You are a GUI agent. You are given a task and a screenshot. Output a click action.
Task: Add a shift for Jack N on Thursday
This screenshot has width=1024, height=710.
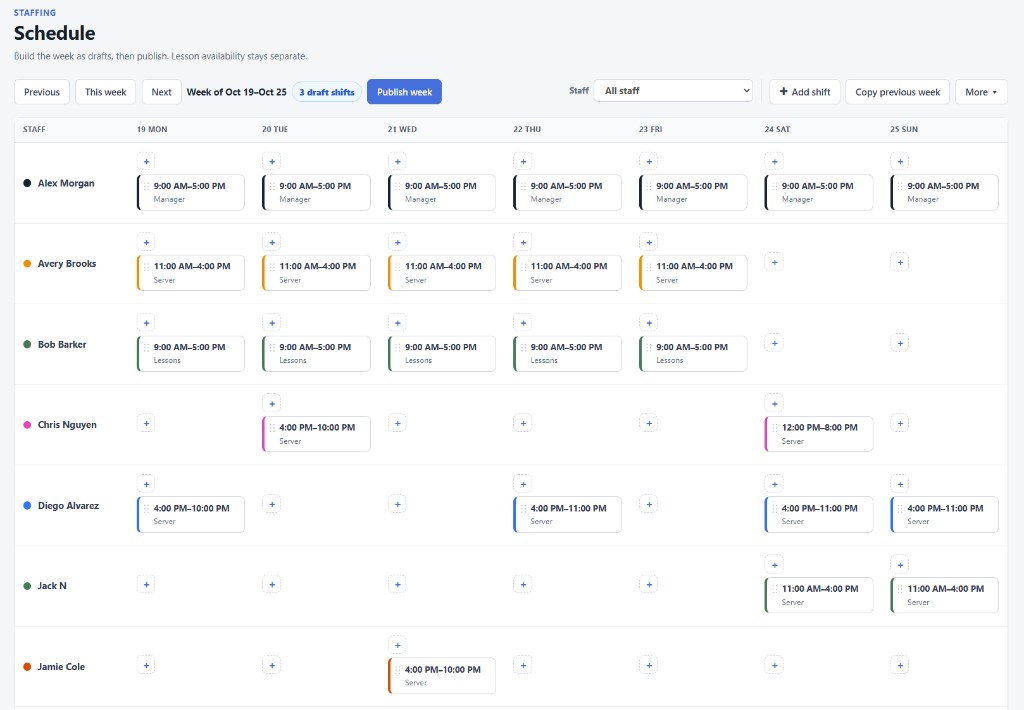click(523, 585)
